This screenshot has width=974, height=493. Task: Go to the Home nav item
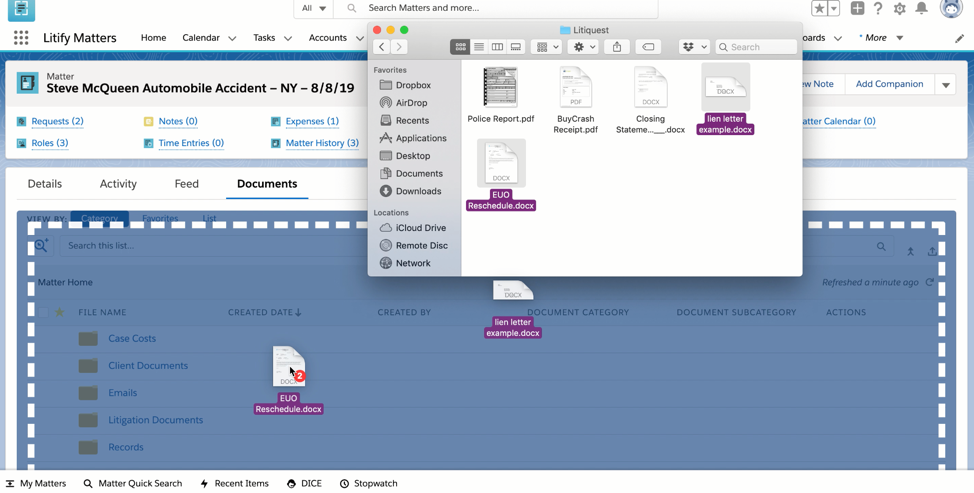[x=153, y=38]
